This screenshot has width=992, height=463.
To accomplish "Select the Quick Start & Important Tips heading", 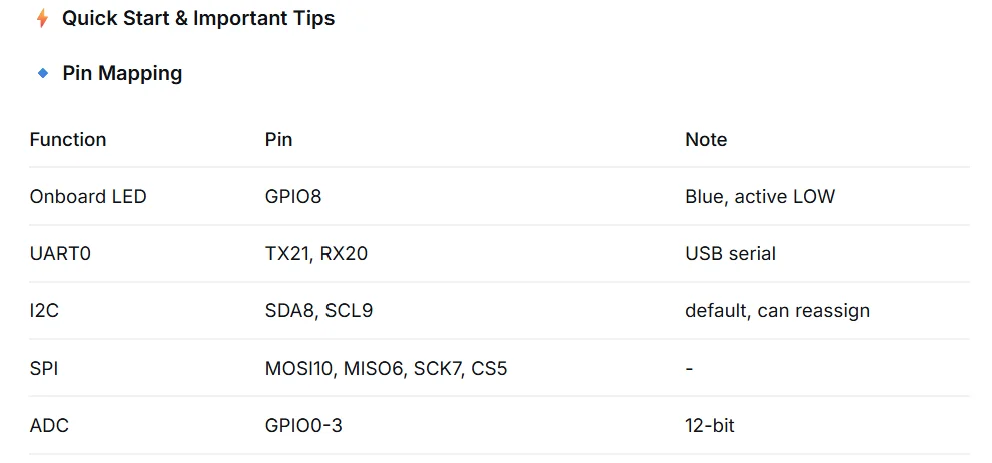I will (x=198, y=18).
